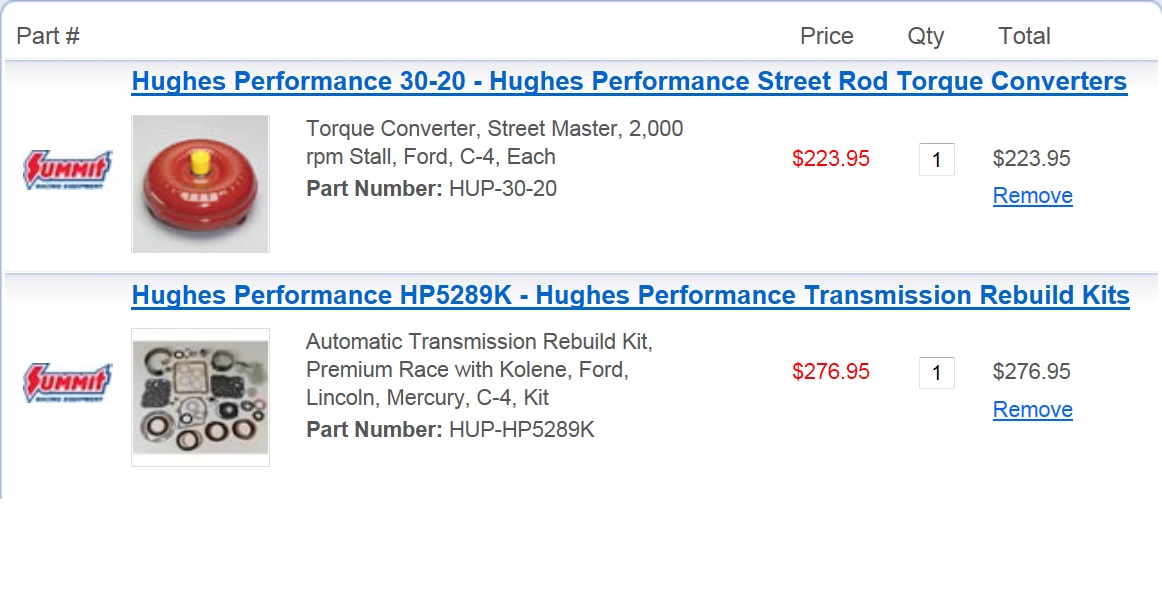Click the red $276.95 price

click(831, 372)
